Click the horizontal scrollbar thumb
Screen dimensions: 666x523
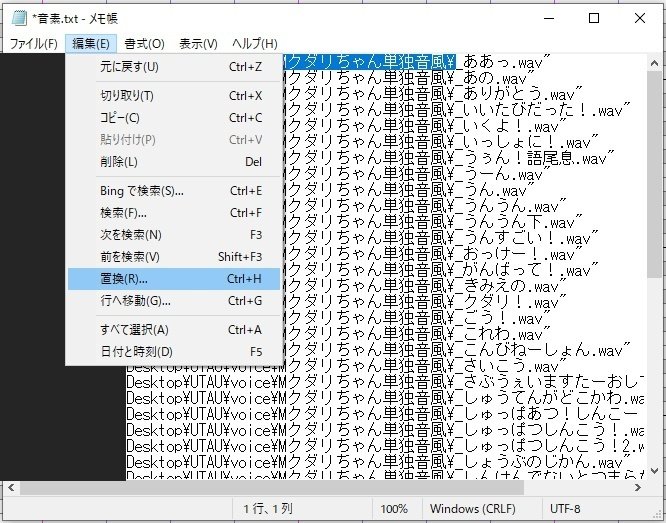click(x=272, y=488)
